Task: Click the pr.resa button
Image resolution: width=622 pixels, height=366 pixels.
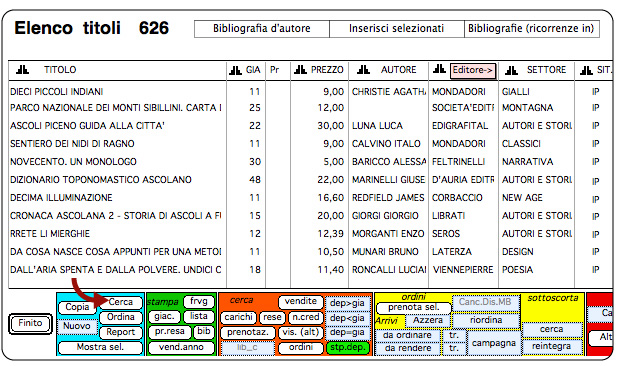Action: (x=170, y=332)
